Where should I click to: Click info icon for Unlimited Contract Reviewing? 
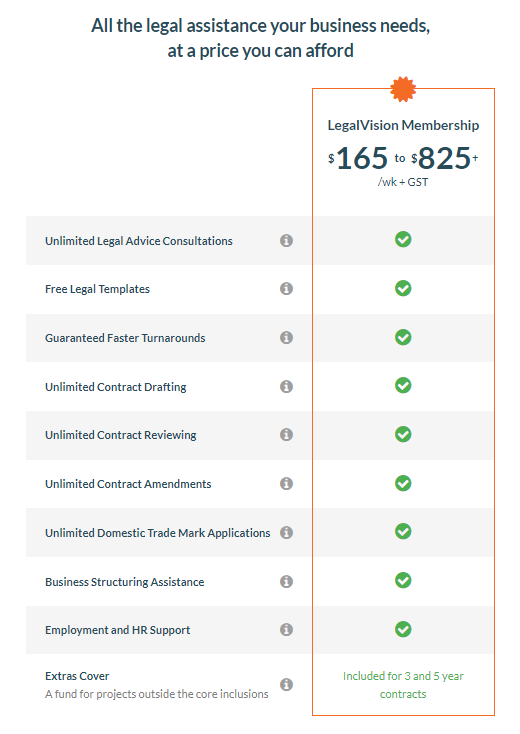tap(286, 435)
